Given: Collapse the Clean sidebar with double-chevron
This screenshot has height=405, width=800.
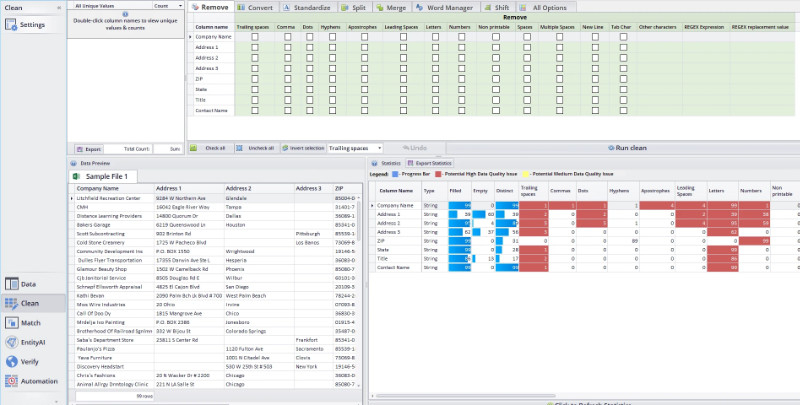Looking at the screenshot, I should [59, 8].
